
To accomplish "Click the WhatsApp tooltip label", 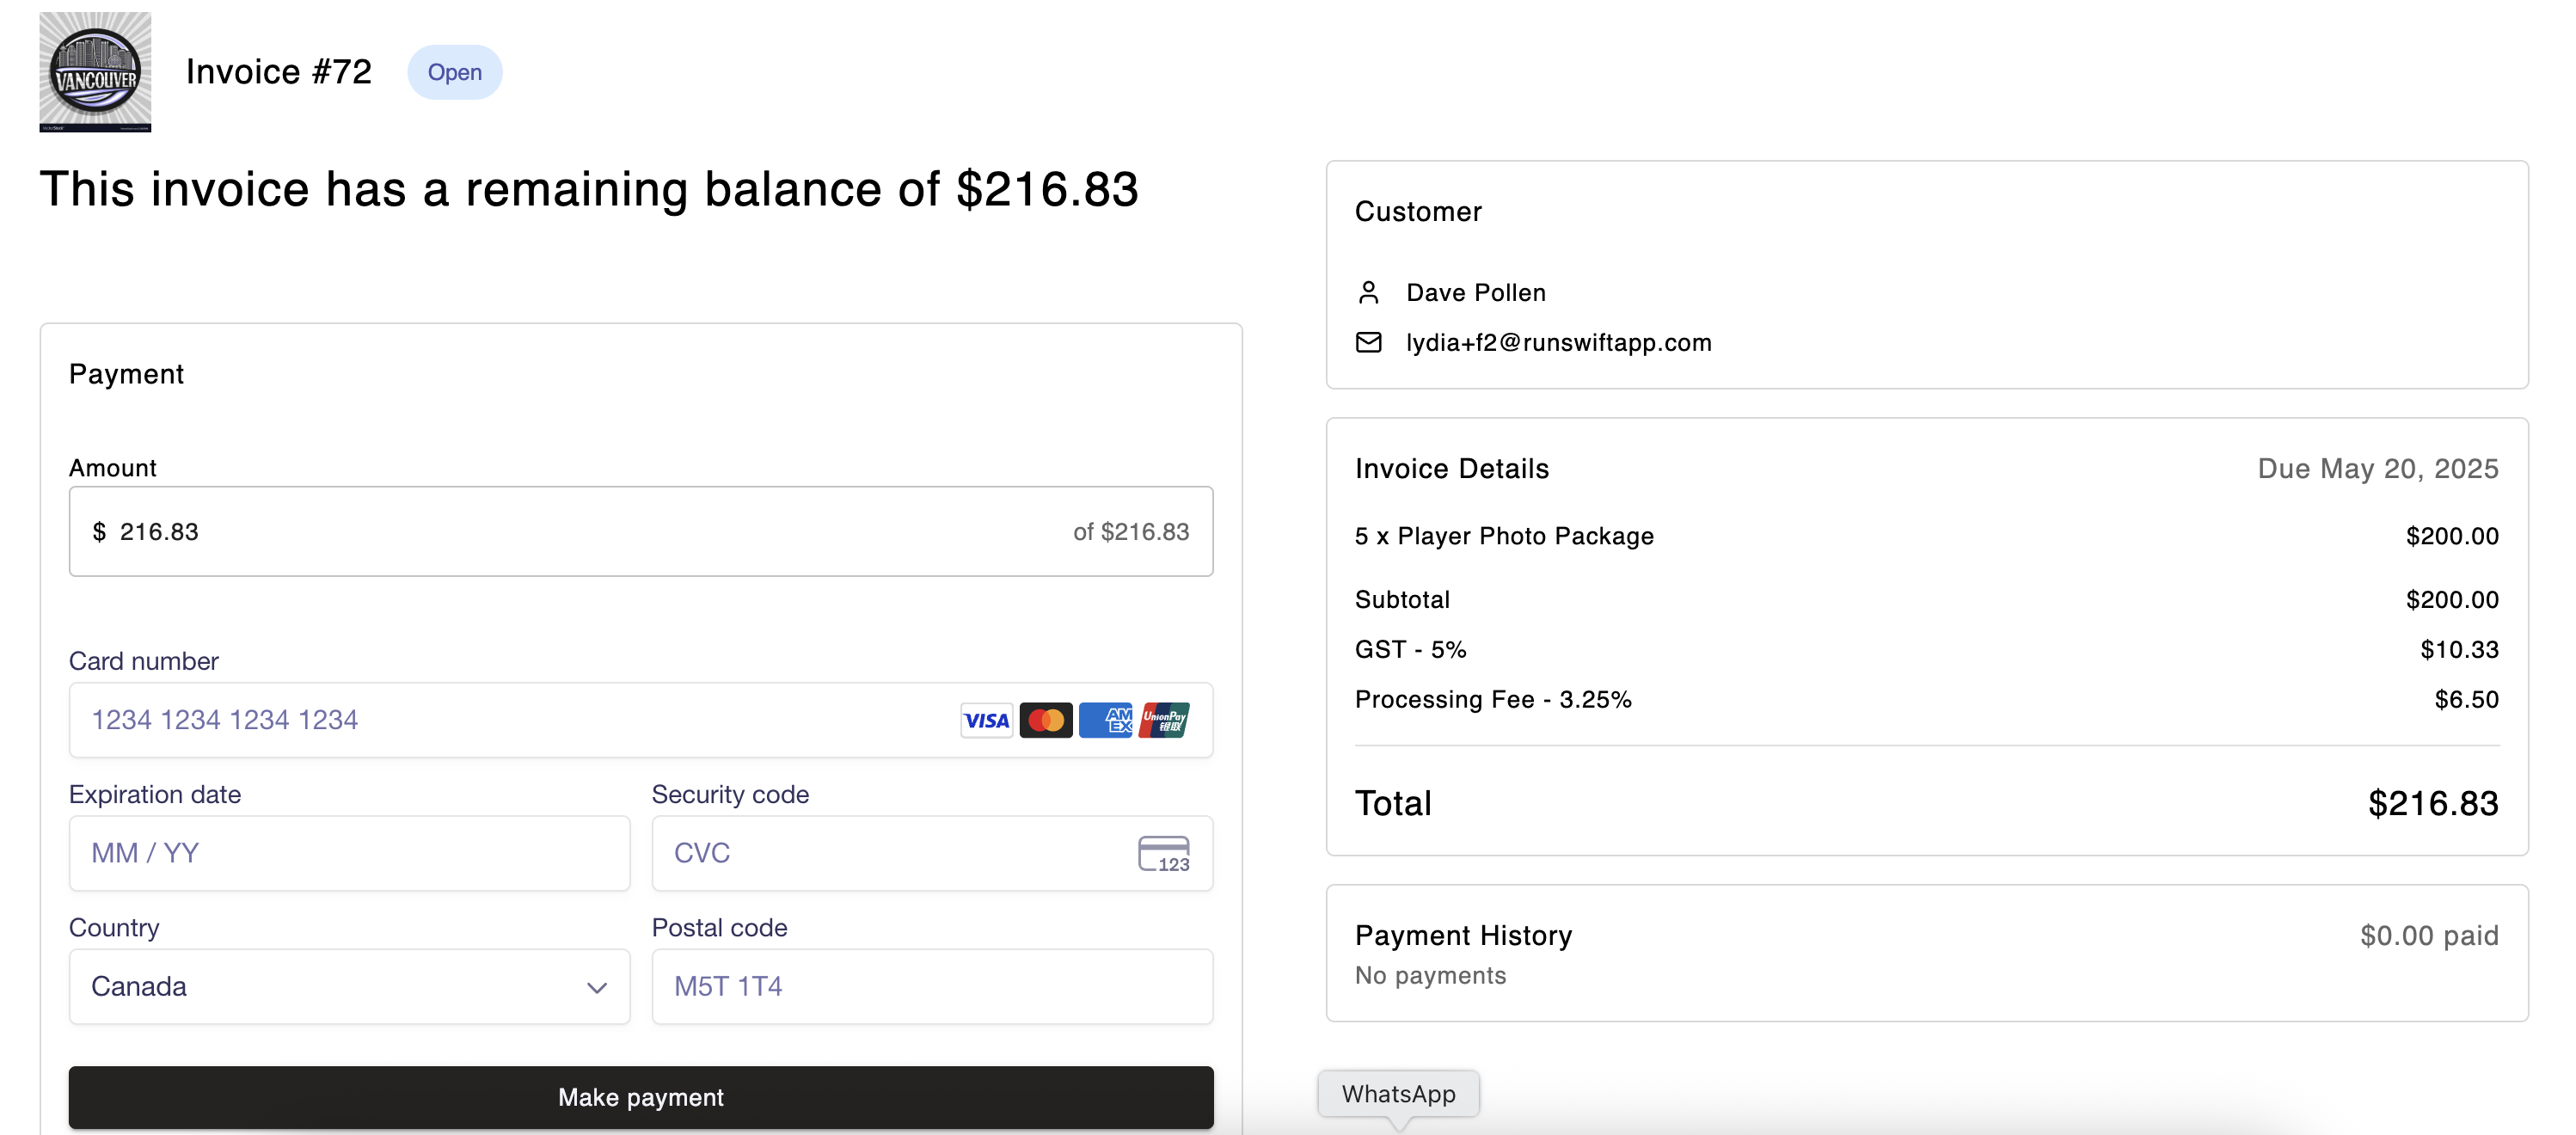I will click(1398, 1094).
